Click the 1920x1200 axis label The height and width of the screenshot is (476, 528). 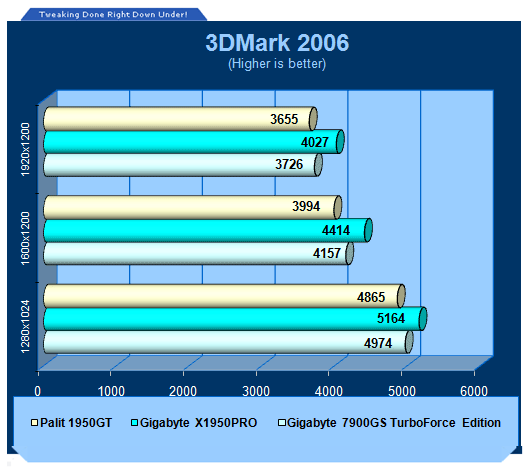pos(25,149)
